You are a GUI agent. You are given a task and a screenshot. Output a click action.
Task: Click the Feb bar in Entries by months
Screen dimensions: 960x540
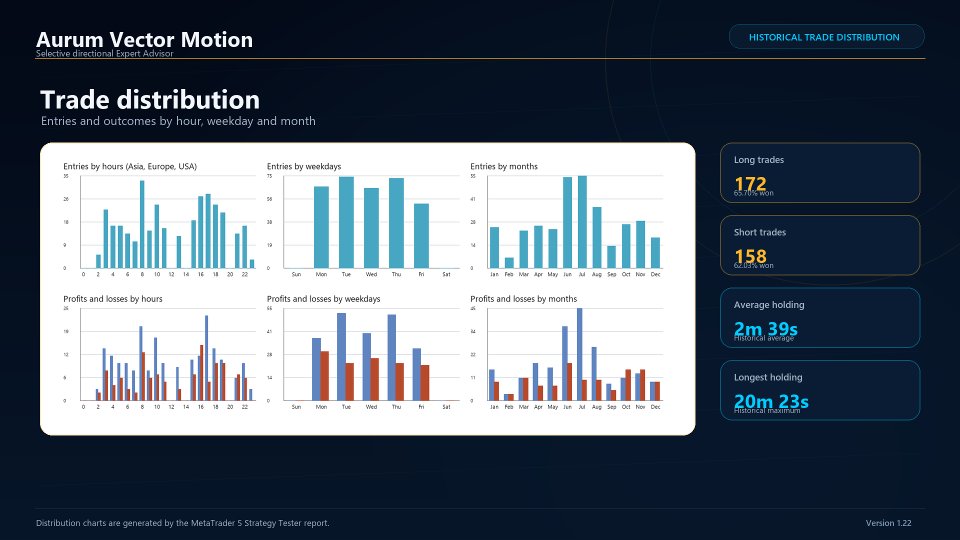509,263
